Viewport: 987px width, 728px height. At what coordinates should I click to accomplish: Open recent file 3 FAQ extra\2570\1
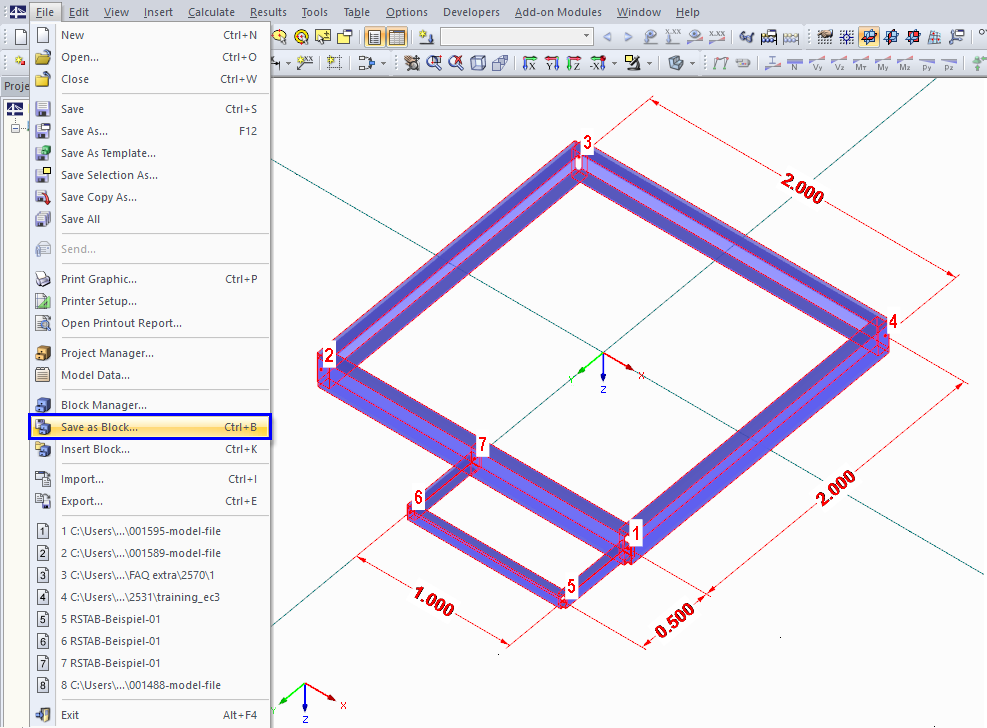(x=150, y=575)
